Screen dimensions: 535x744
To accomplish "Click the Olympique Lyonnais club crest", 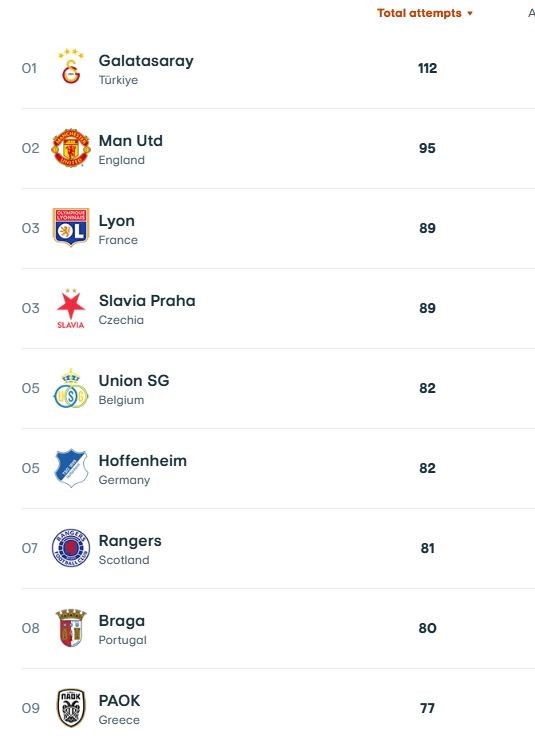I will tap(71, 227).
